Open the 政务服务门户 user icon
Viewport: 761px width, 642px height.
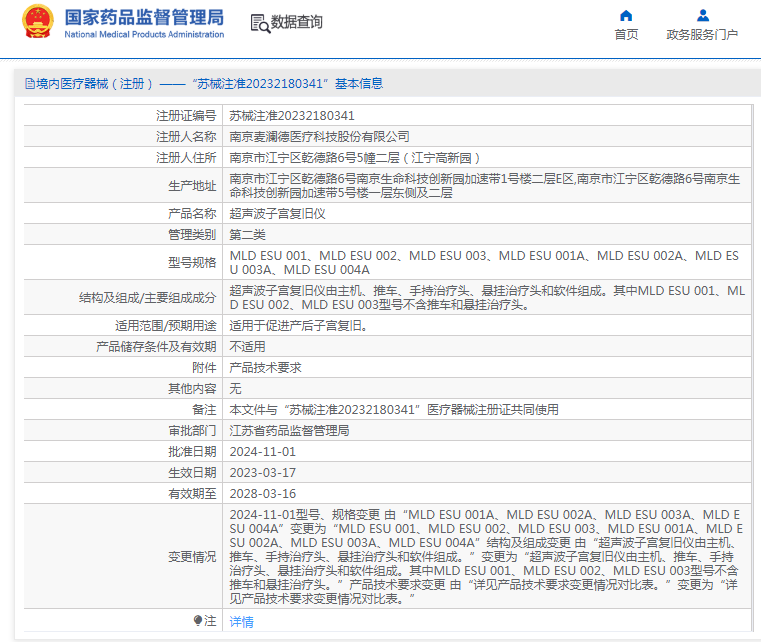pyautogui.click(x=702, y=16)
